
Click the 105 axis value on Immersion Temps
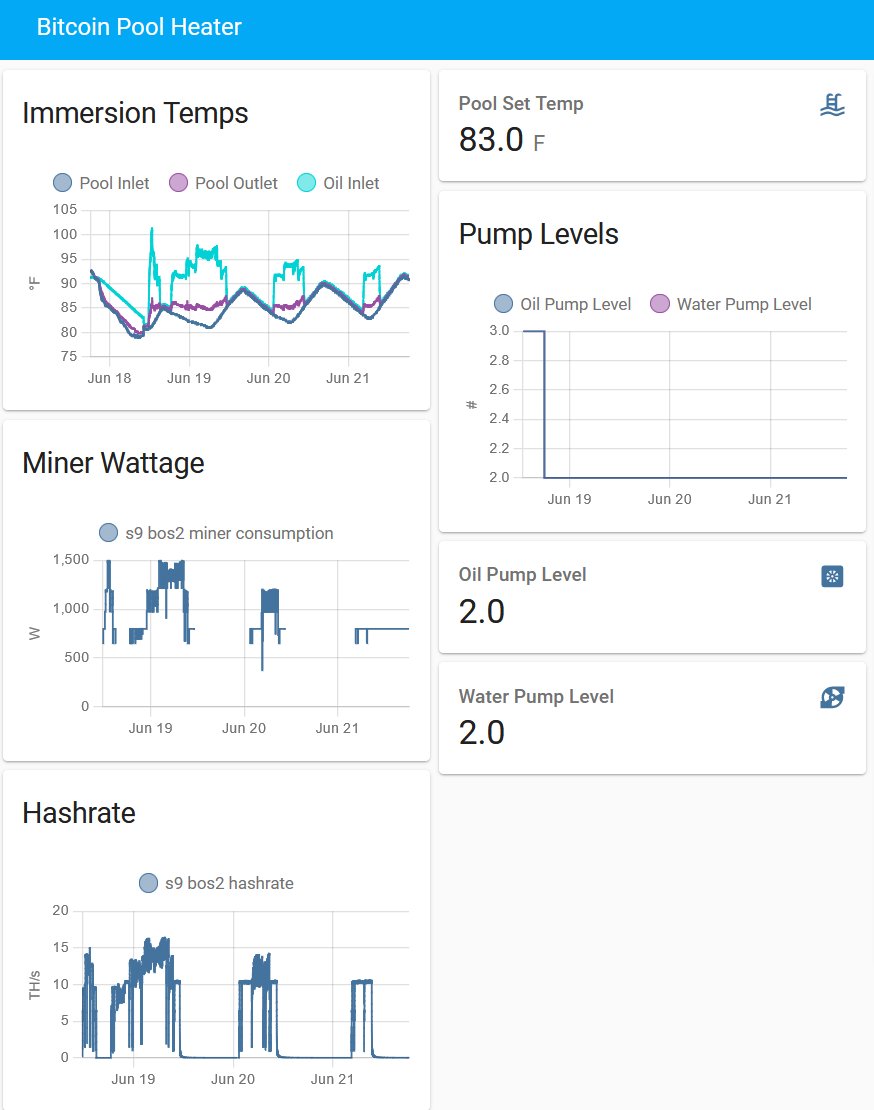(x=65, y=210)
